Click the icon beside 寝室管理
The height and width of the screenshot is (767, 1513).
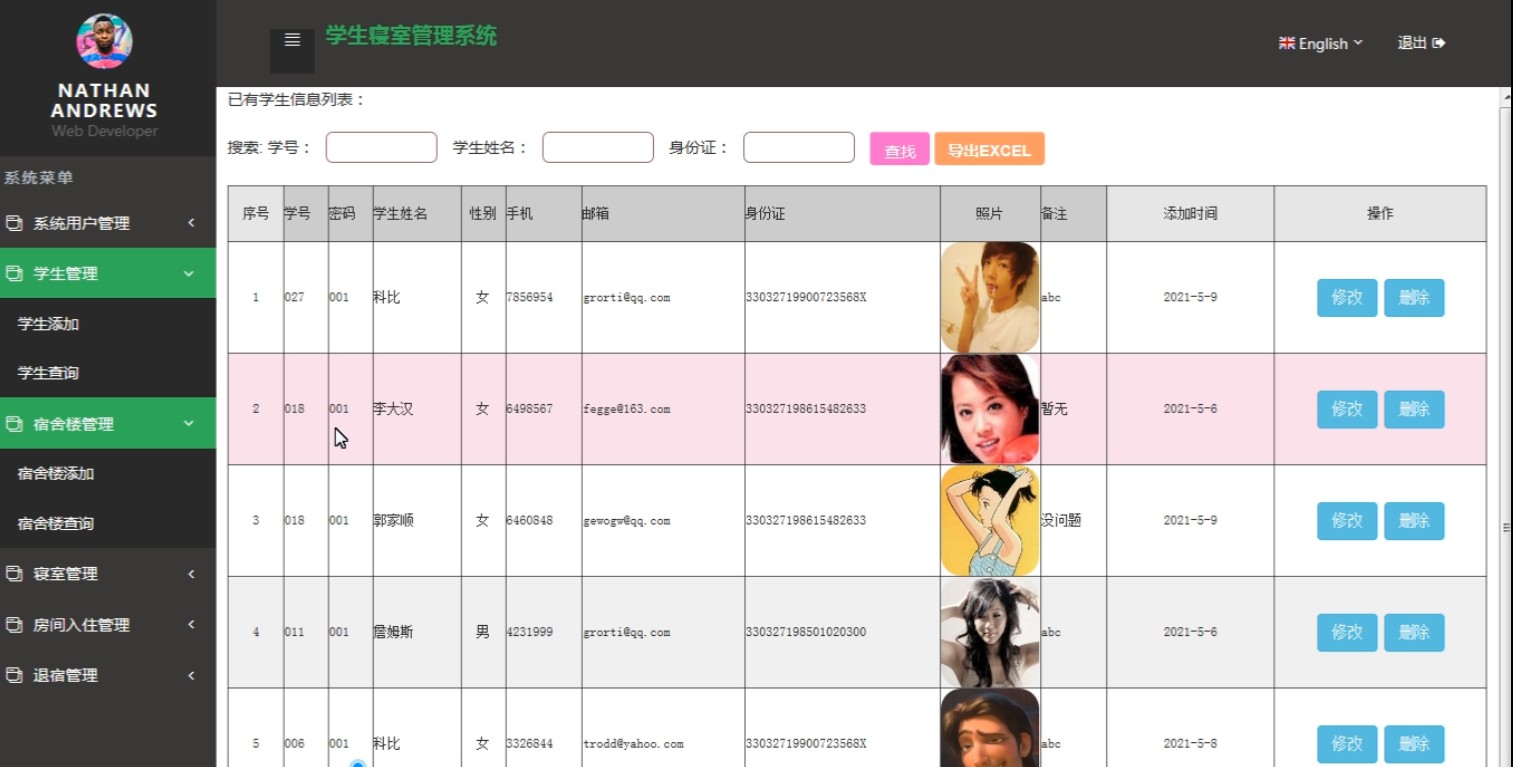tap(14, 574)
